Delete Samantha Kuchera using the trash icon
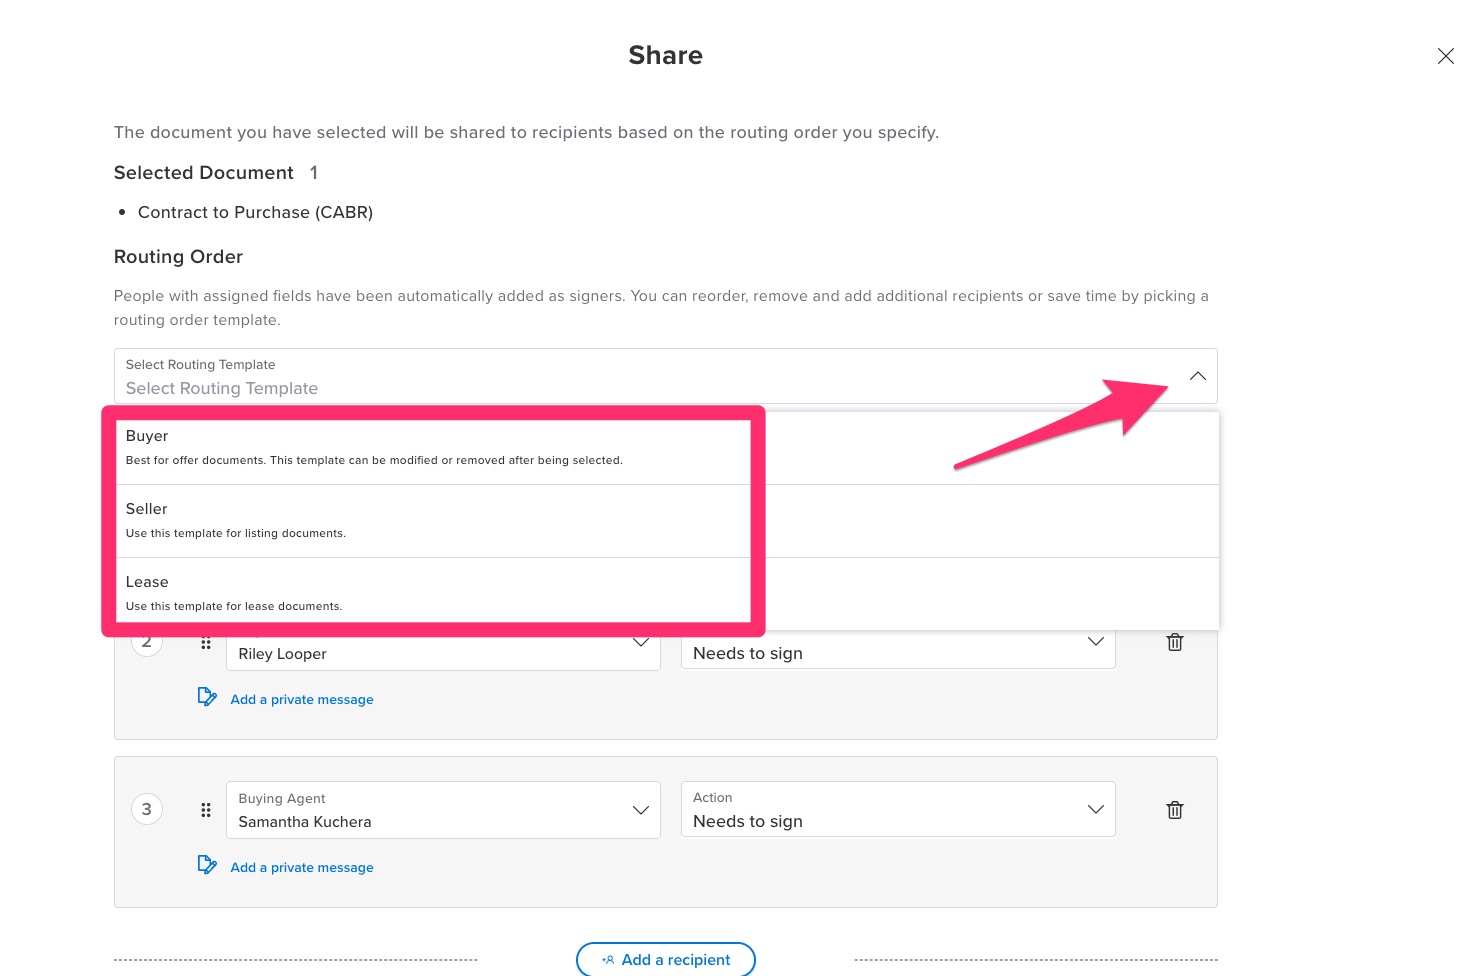Viewport: 1472px width, 976px height. pos(1174,809)
